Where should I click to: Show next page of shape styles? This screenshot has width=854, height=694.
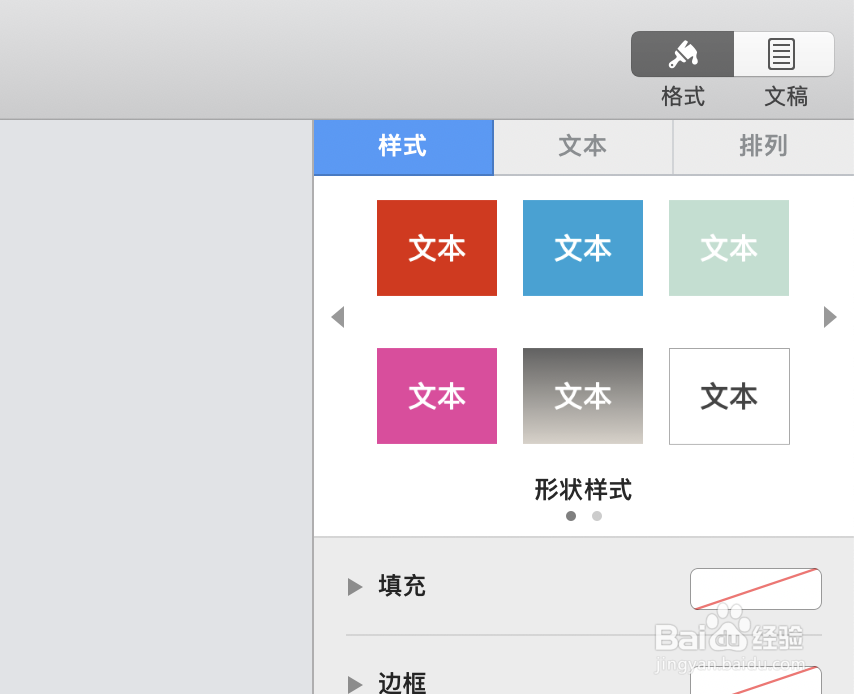[830, 317]
